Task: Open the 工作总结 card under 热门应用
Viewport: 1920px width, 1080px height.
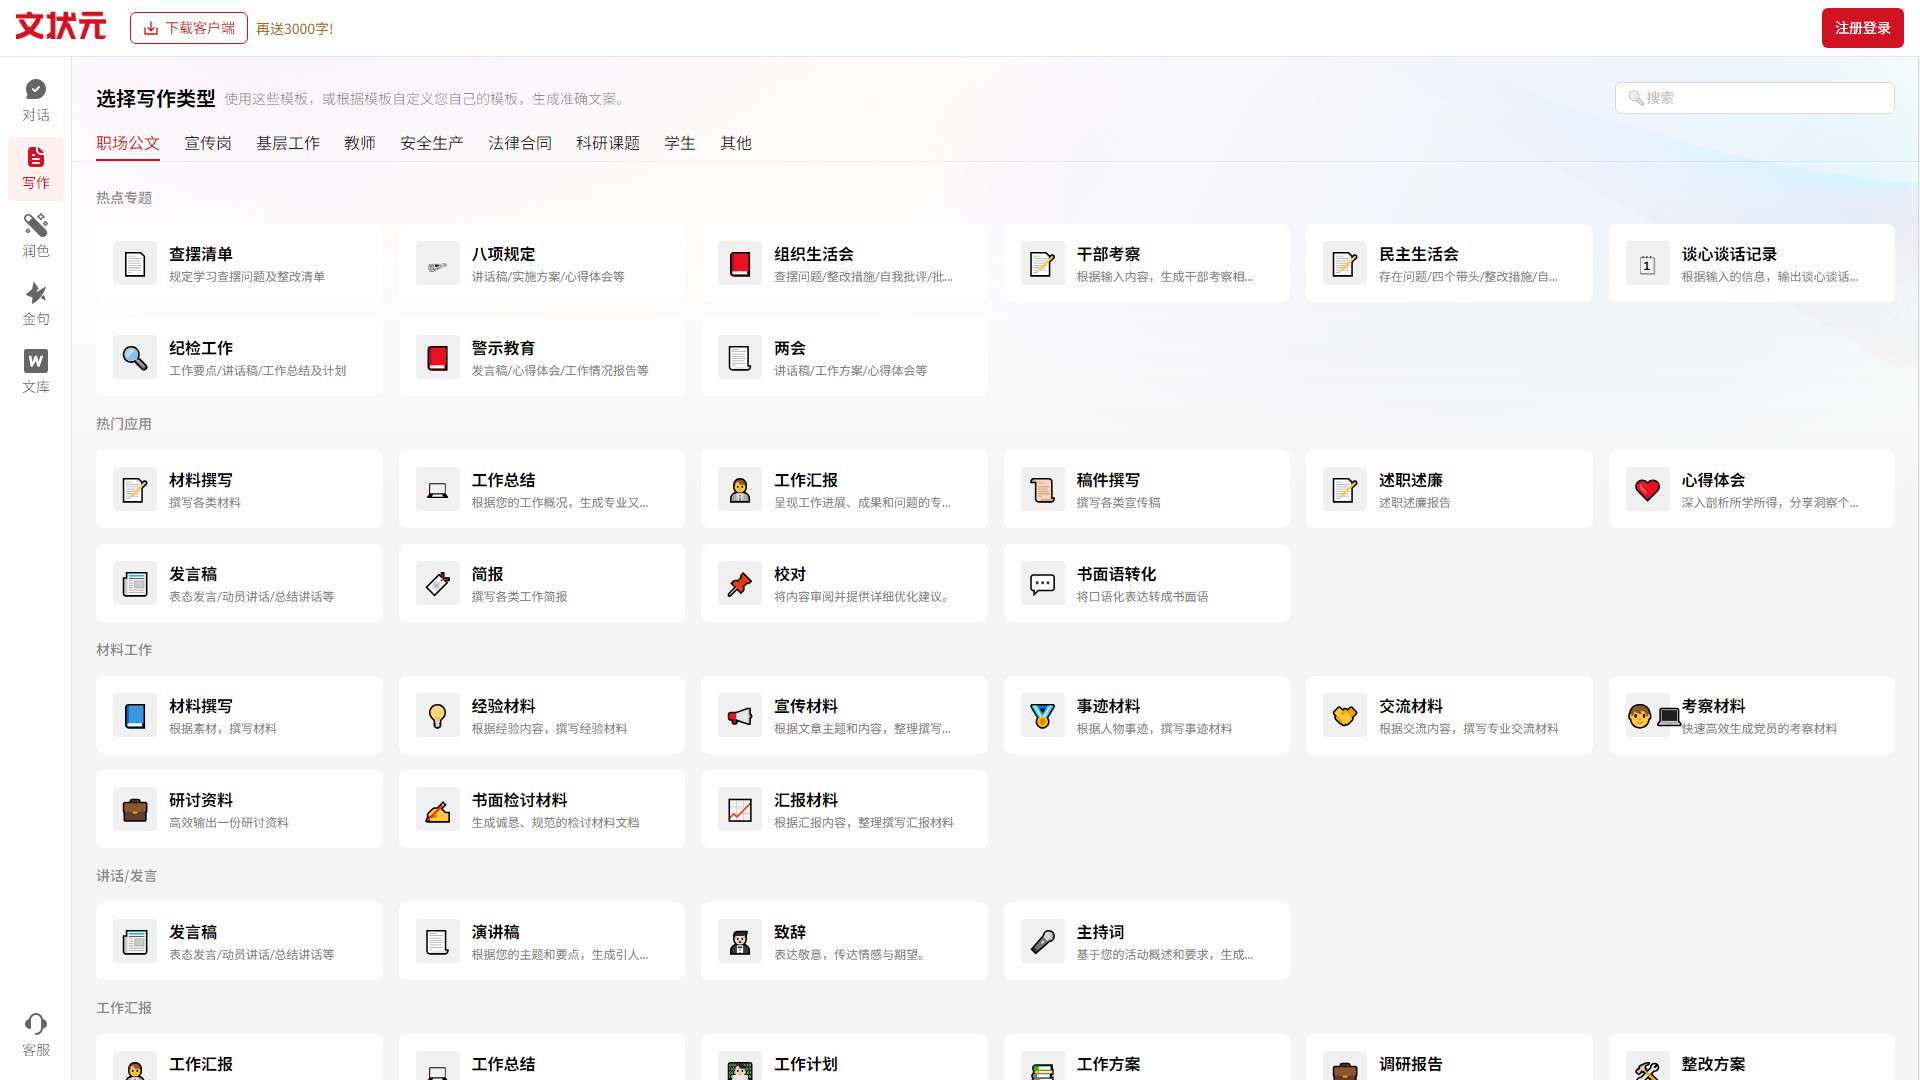Action: coord(542,490)
